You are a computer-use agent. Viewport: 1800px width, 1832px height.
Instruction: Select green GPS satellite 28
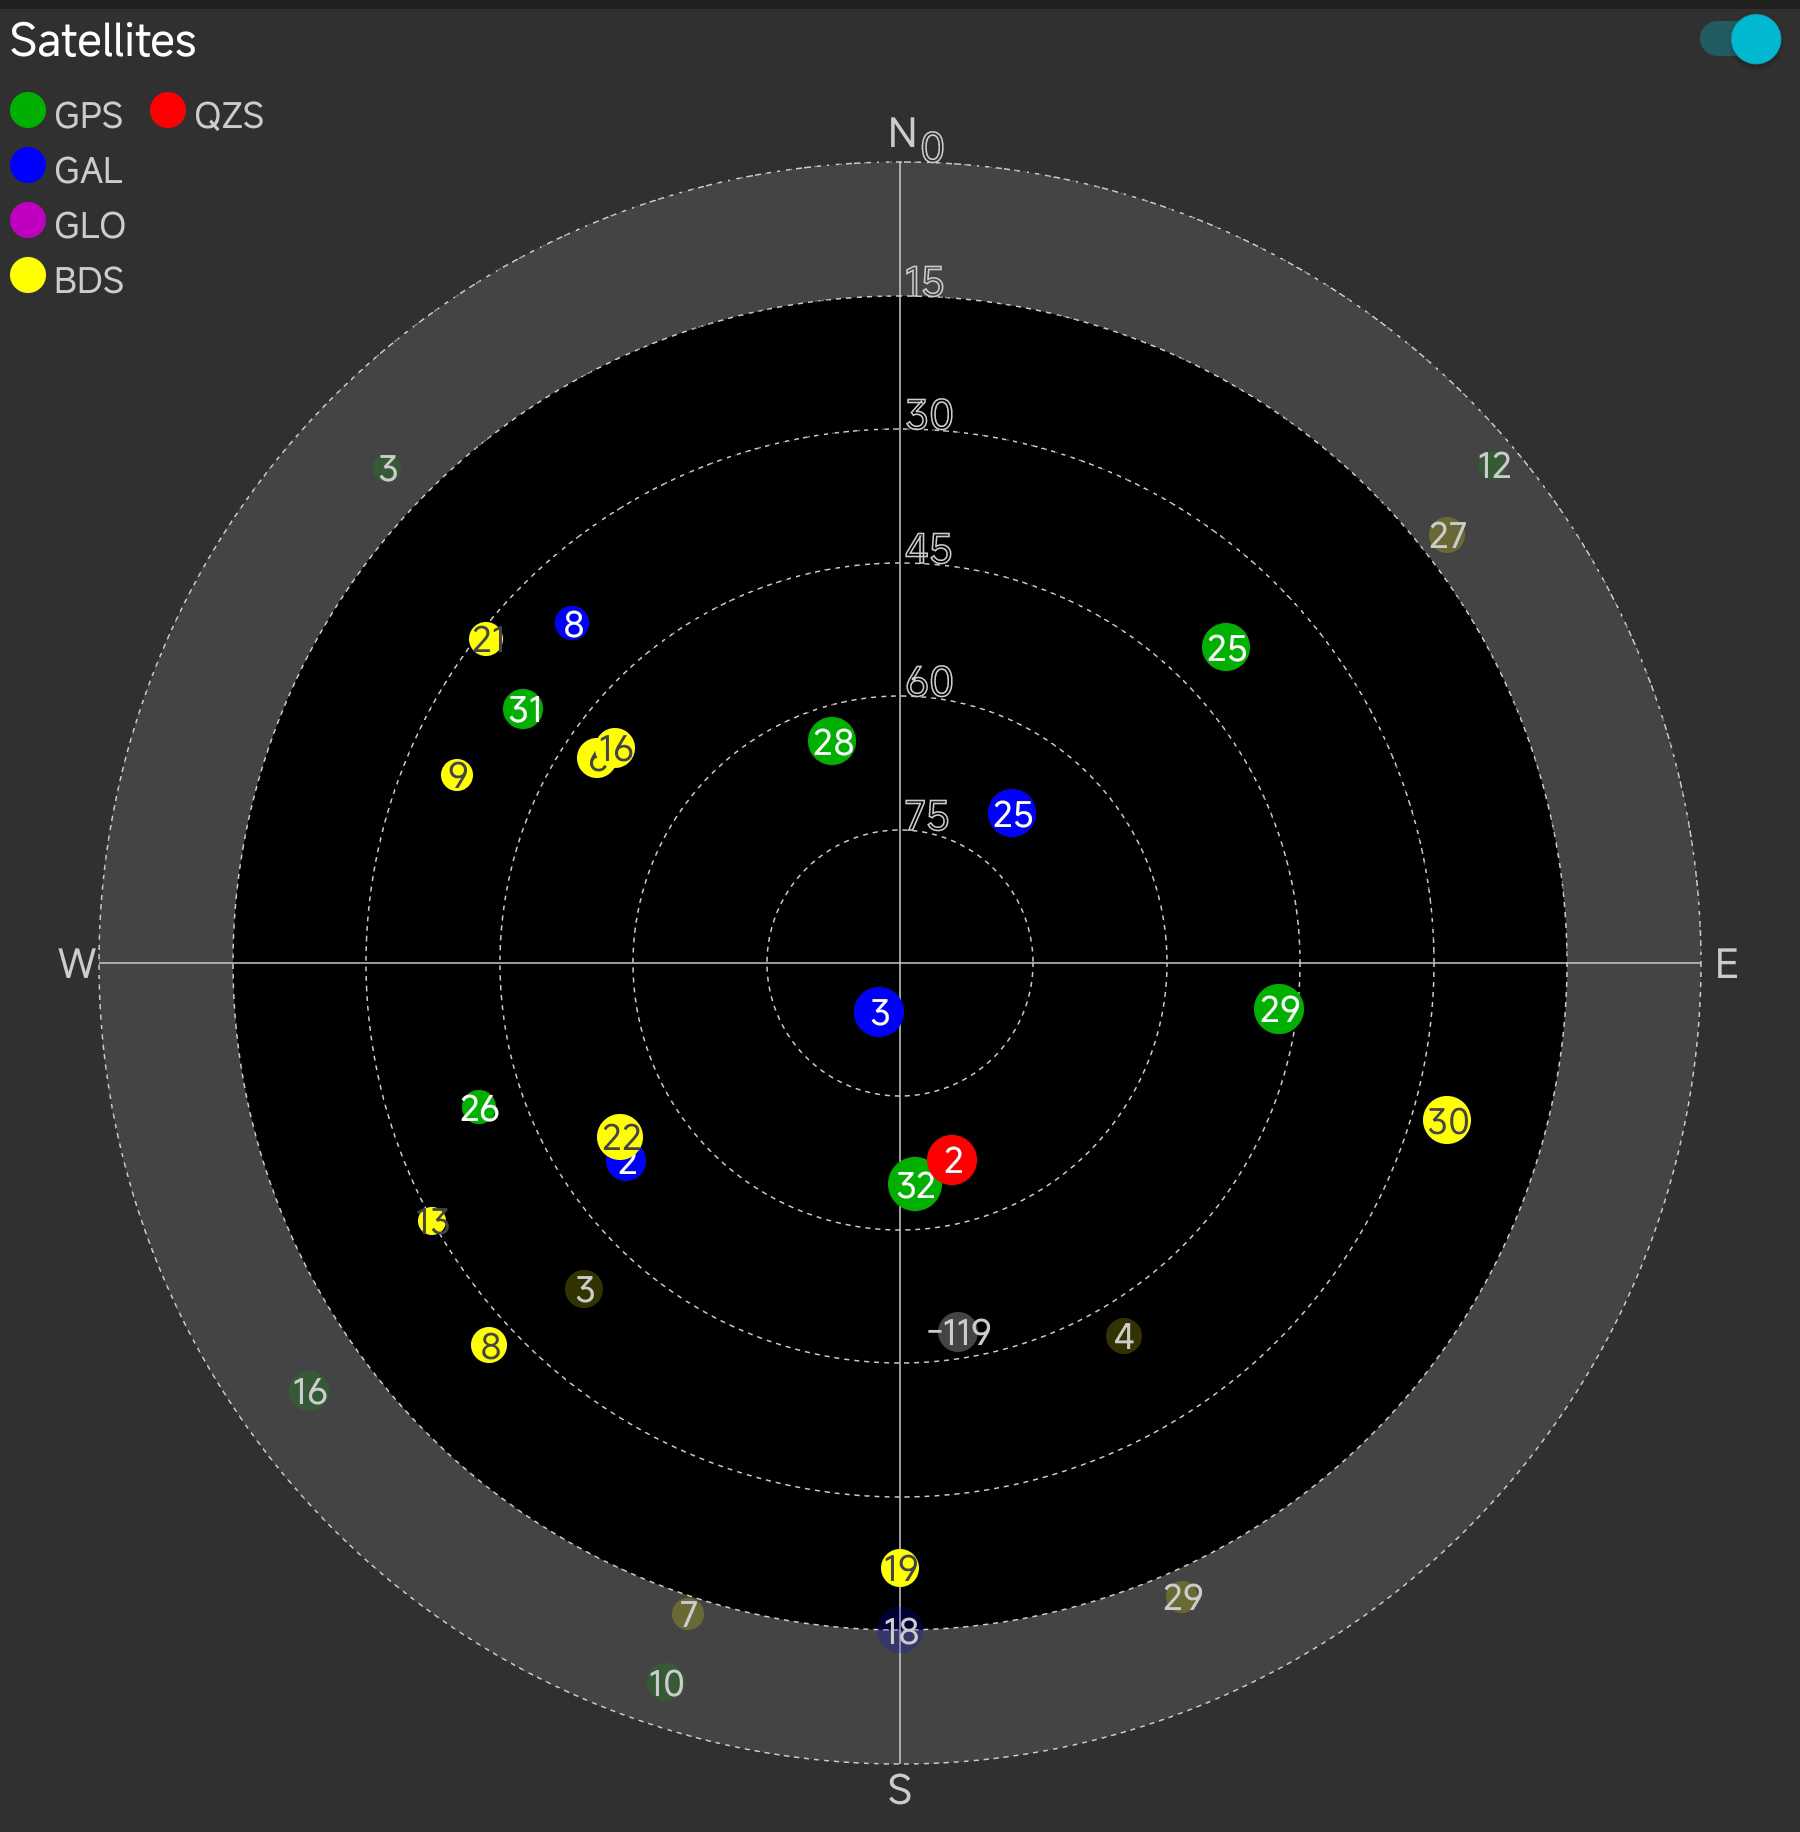click(832, 742)
